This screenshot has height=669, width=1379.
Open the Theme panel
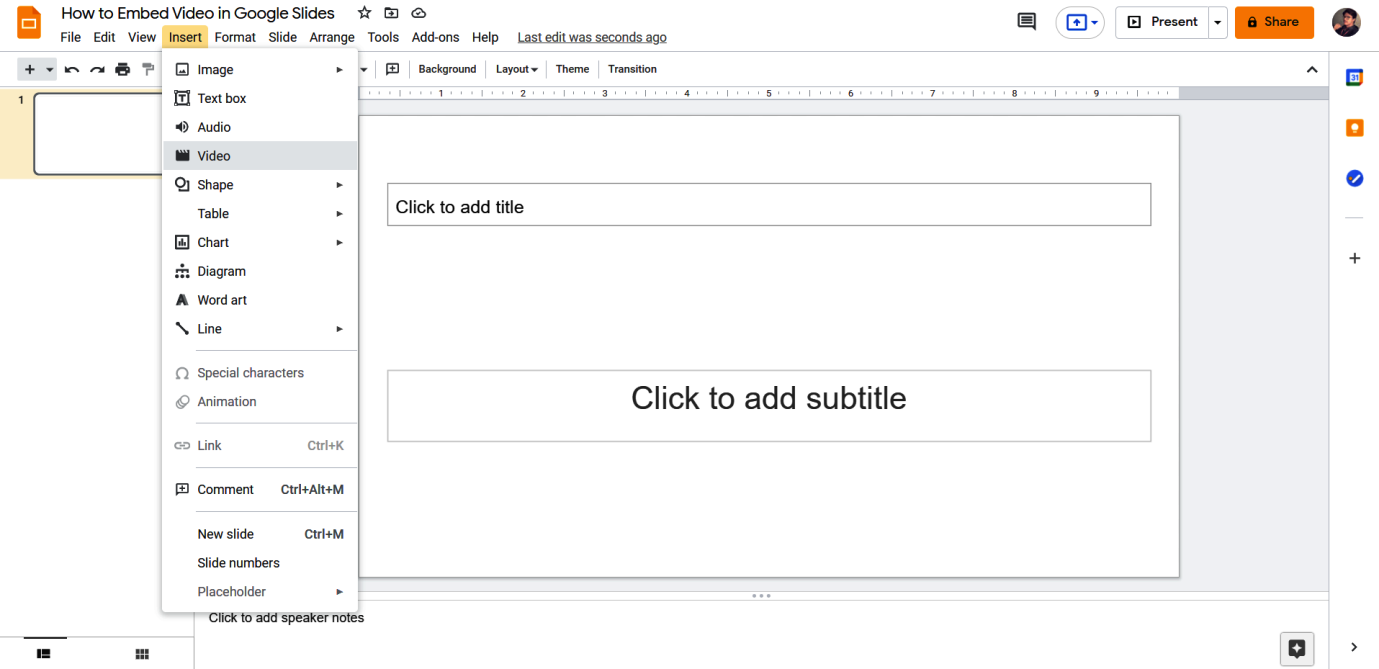click(x=572, y=69)
